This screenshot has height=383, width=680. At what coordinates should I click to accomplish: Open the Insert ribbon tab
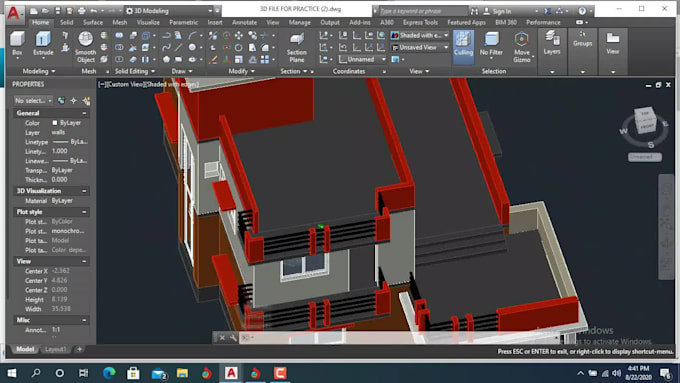(215, 22)
